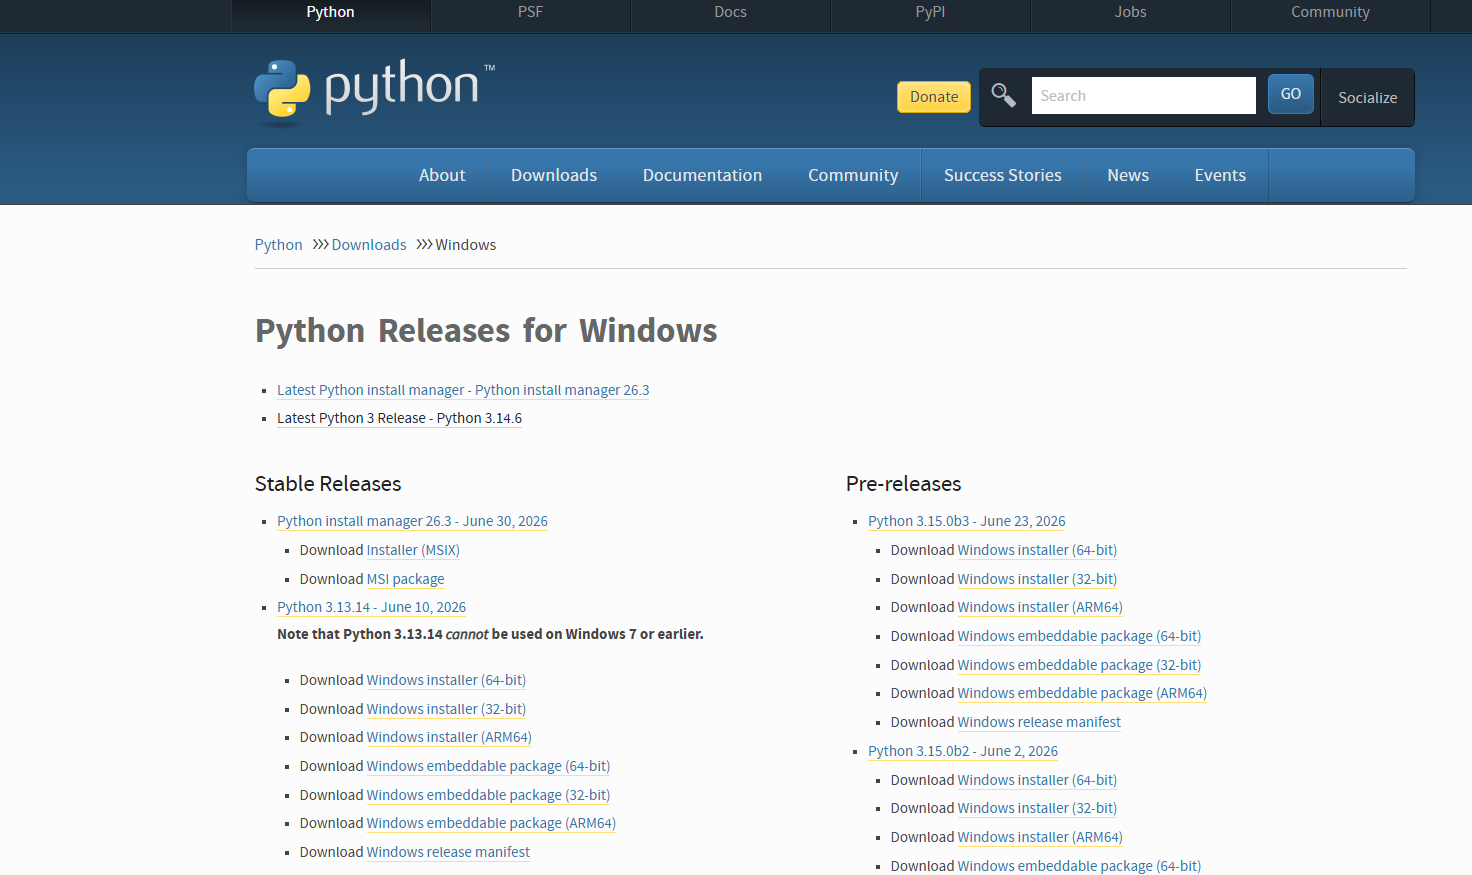
Task: Click the Stable Releases heading
Action: click(x=328, y=484)
